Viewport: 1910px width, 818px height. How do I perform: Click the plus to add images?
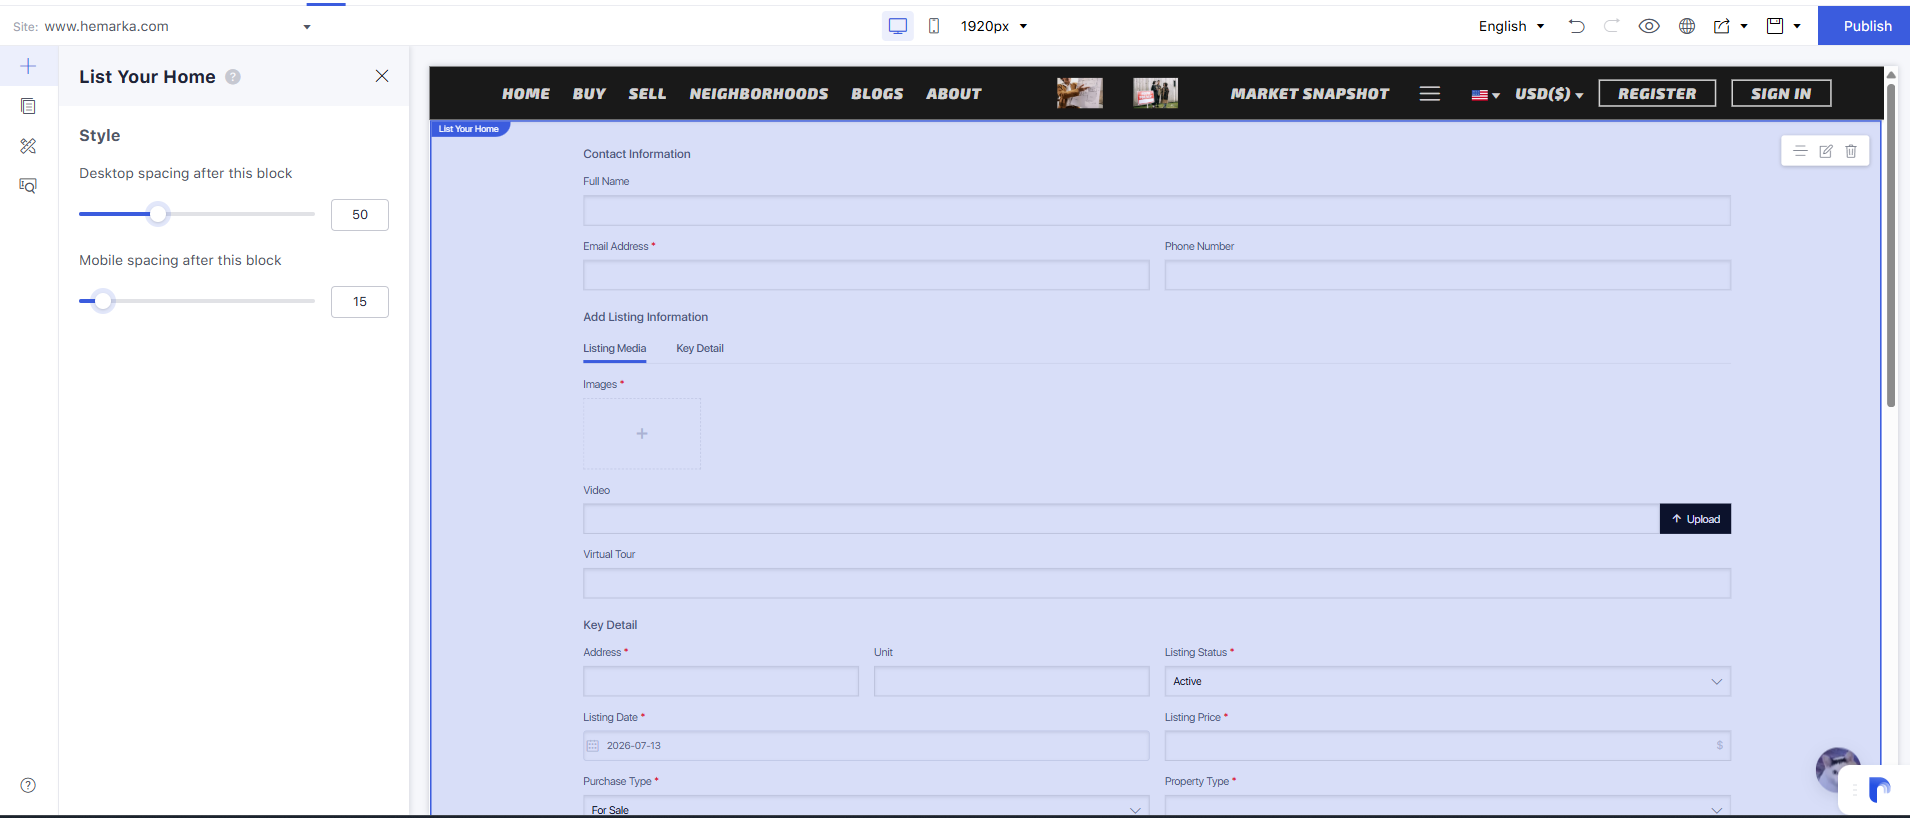[x=642, y=433]
